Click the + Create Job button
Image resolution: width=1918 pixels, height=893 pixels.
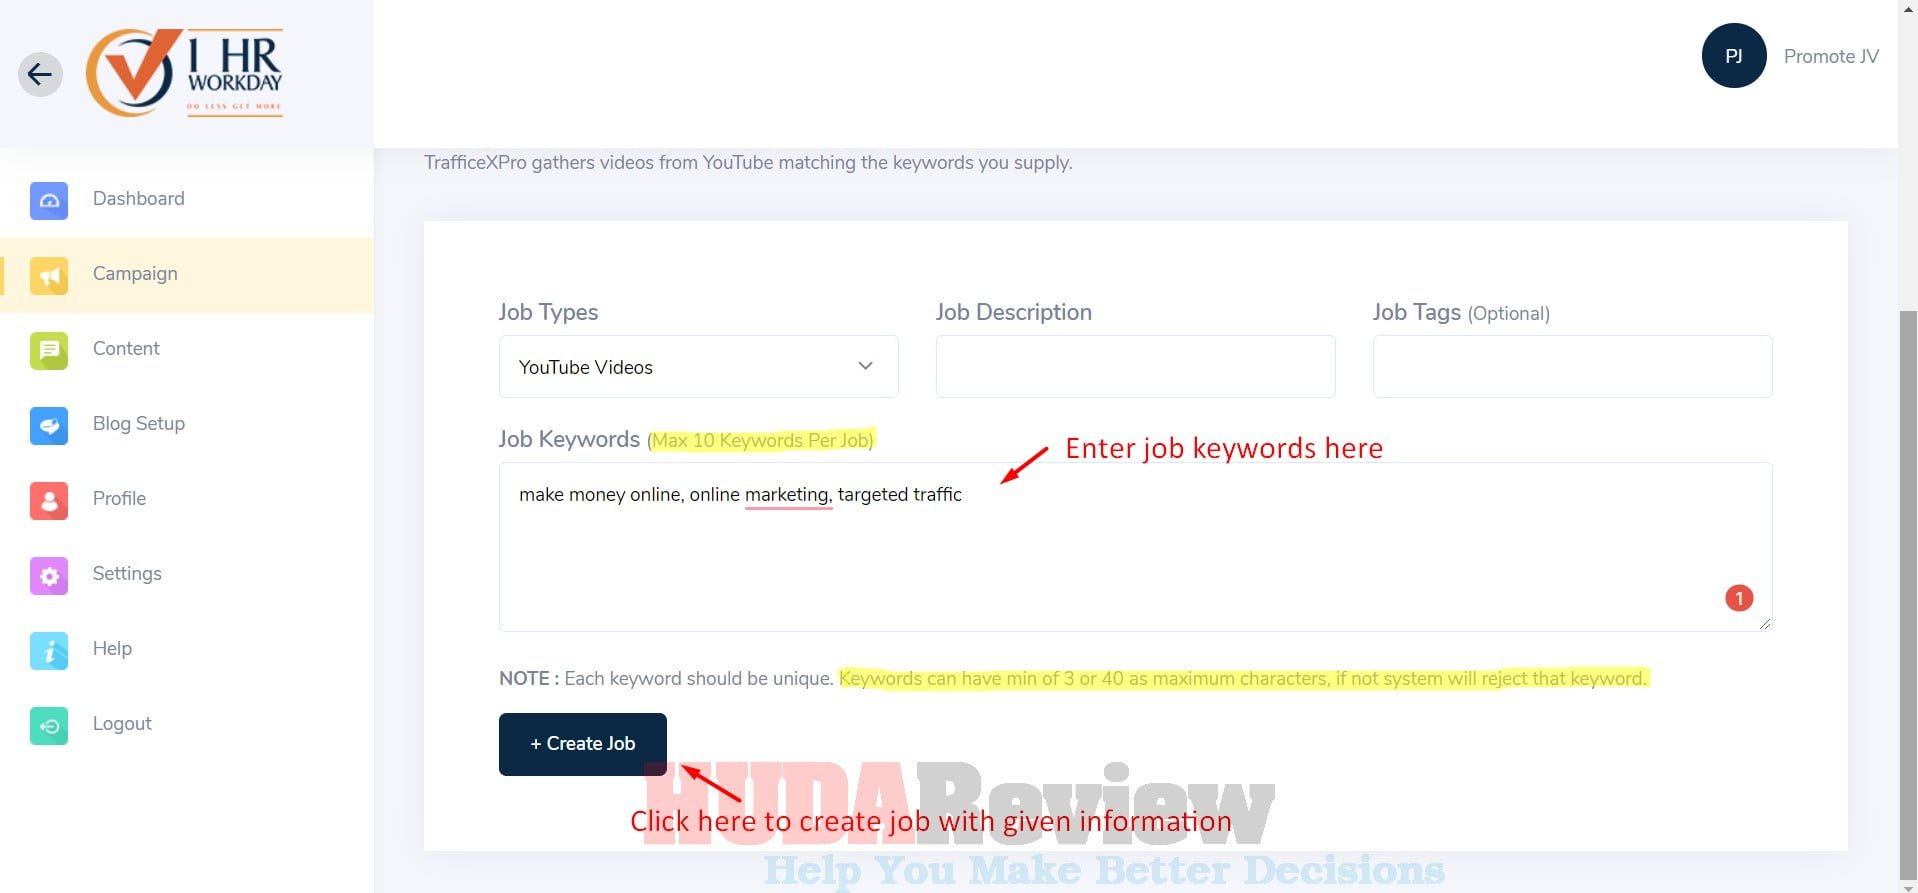[582, 744]
